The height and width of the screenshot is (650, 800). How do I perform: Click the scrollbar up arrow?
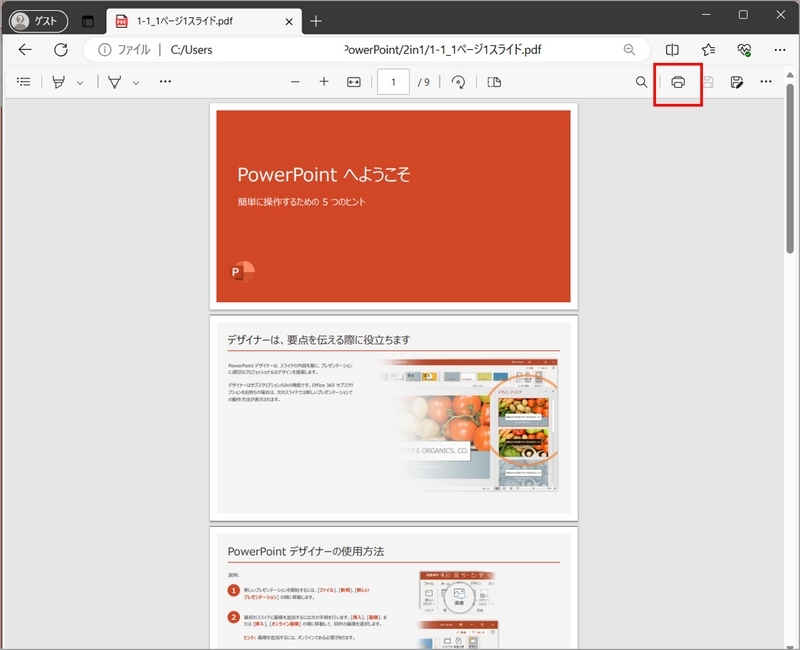tap(790, 75)
